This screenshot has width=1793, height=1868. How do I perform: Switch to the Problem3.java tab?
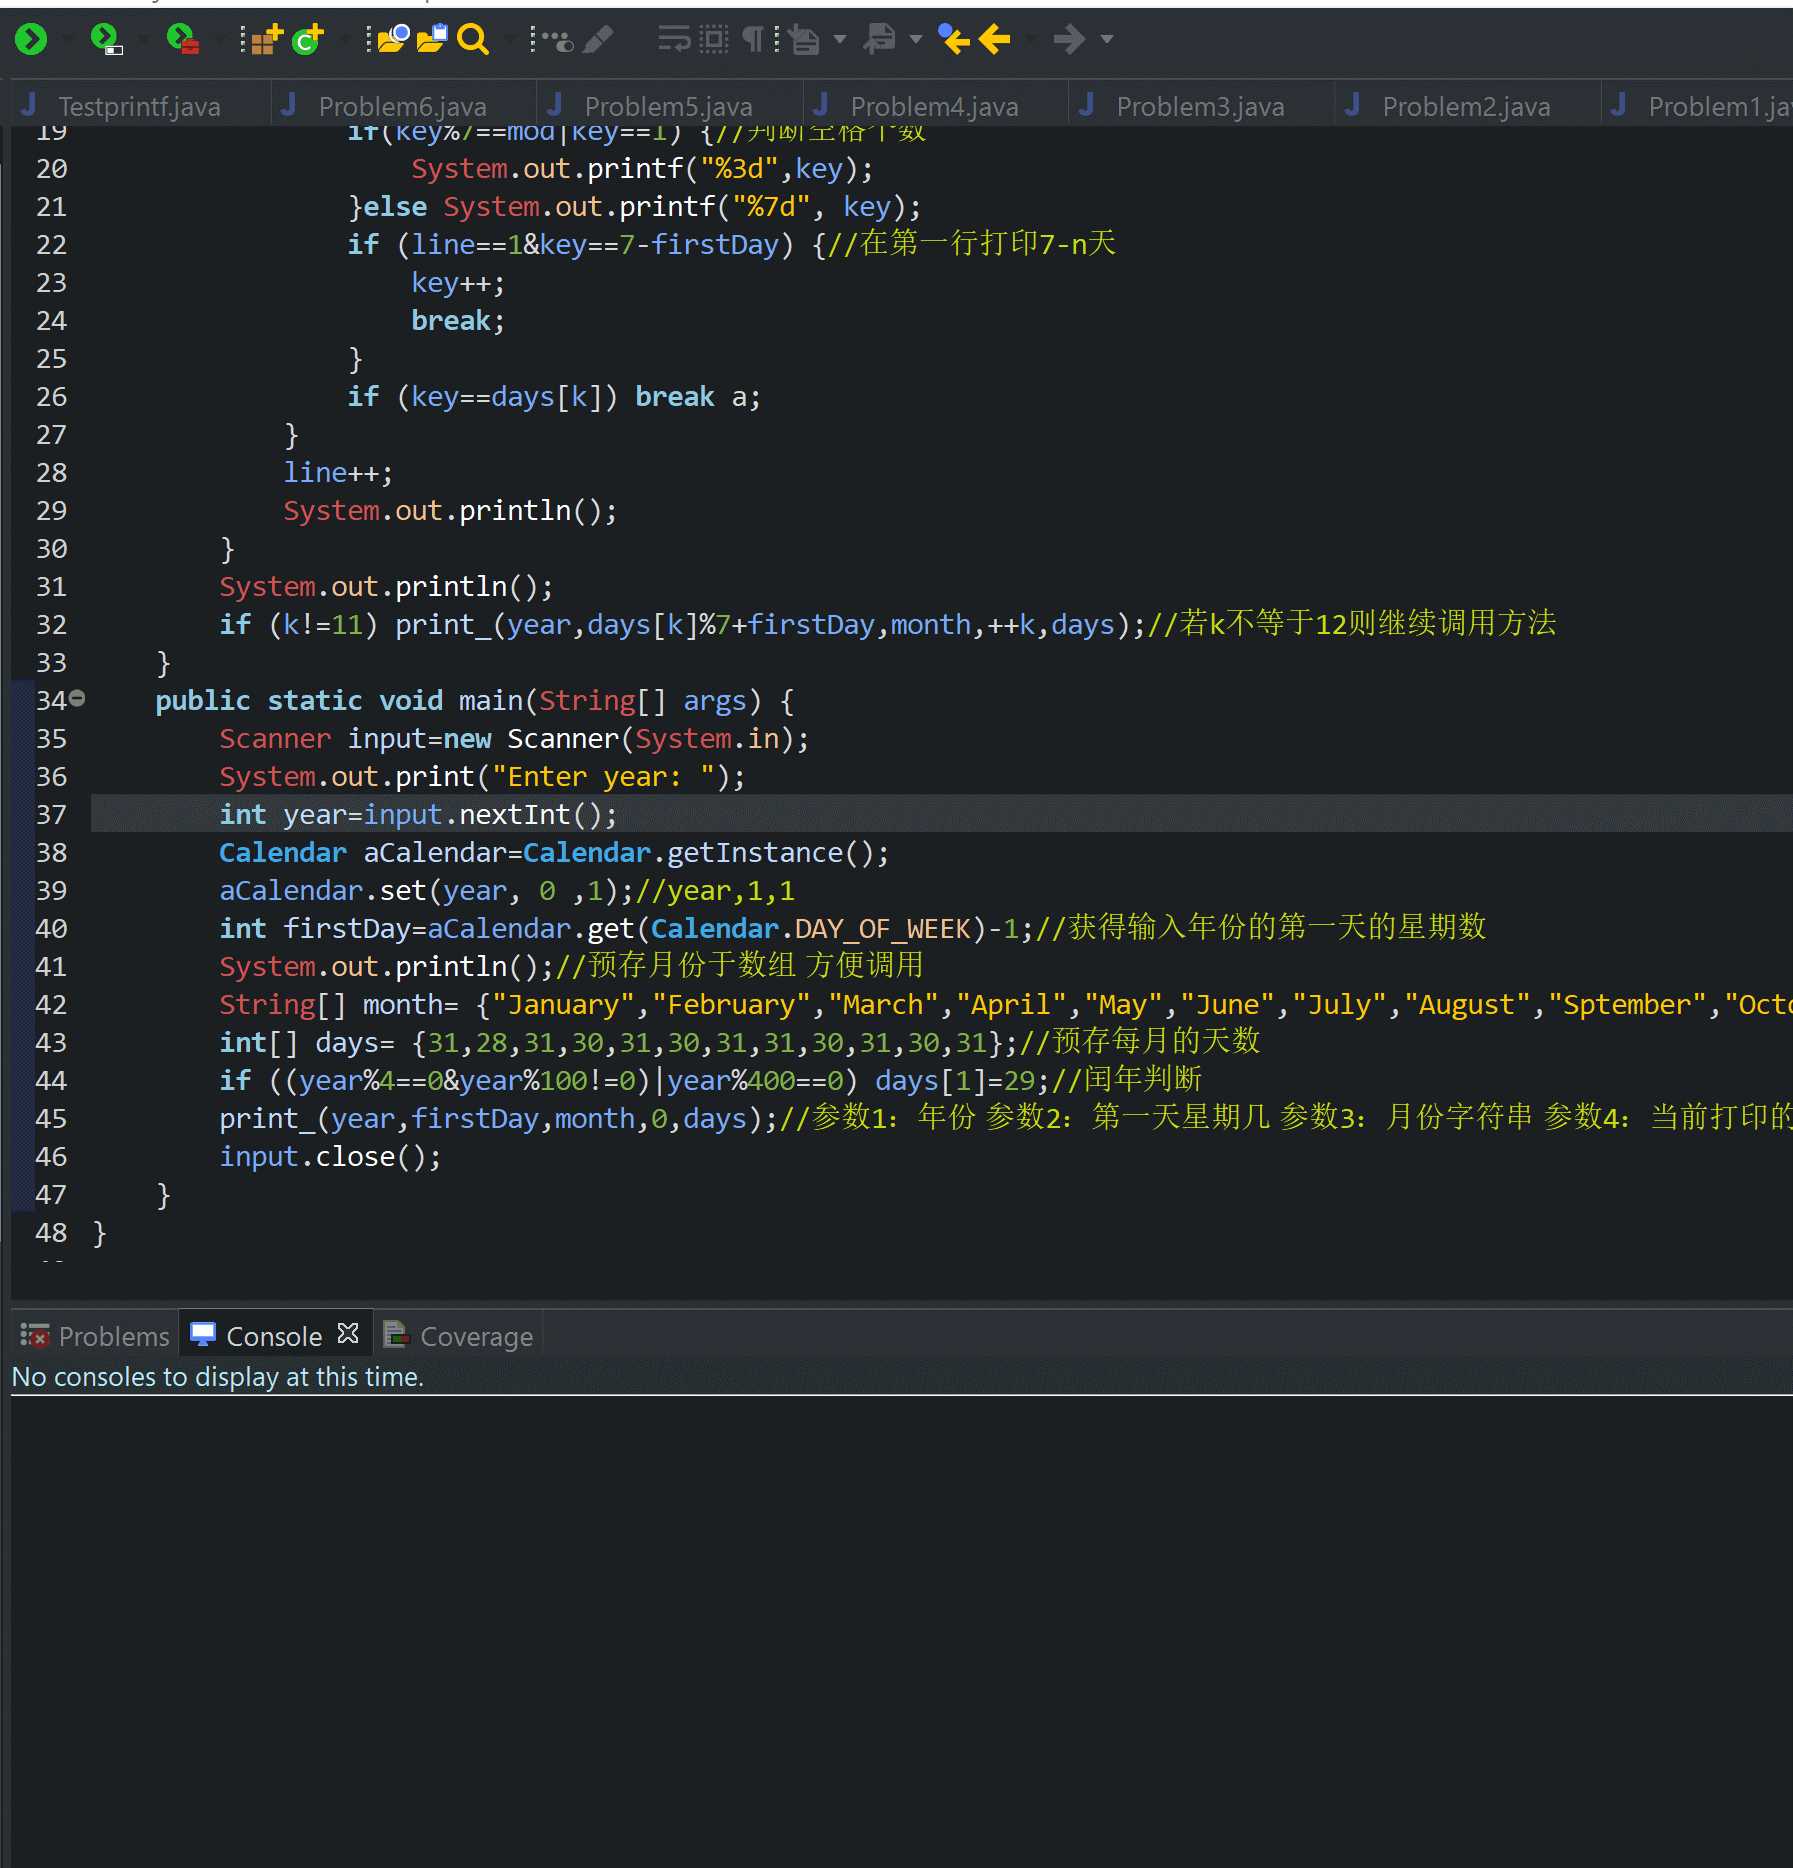(1200, 106)
